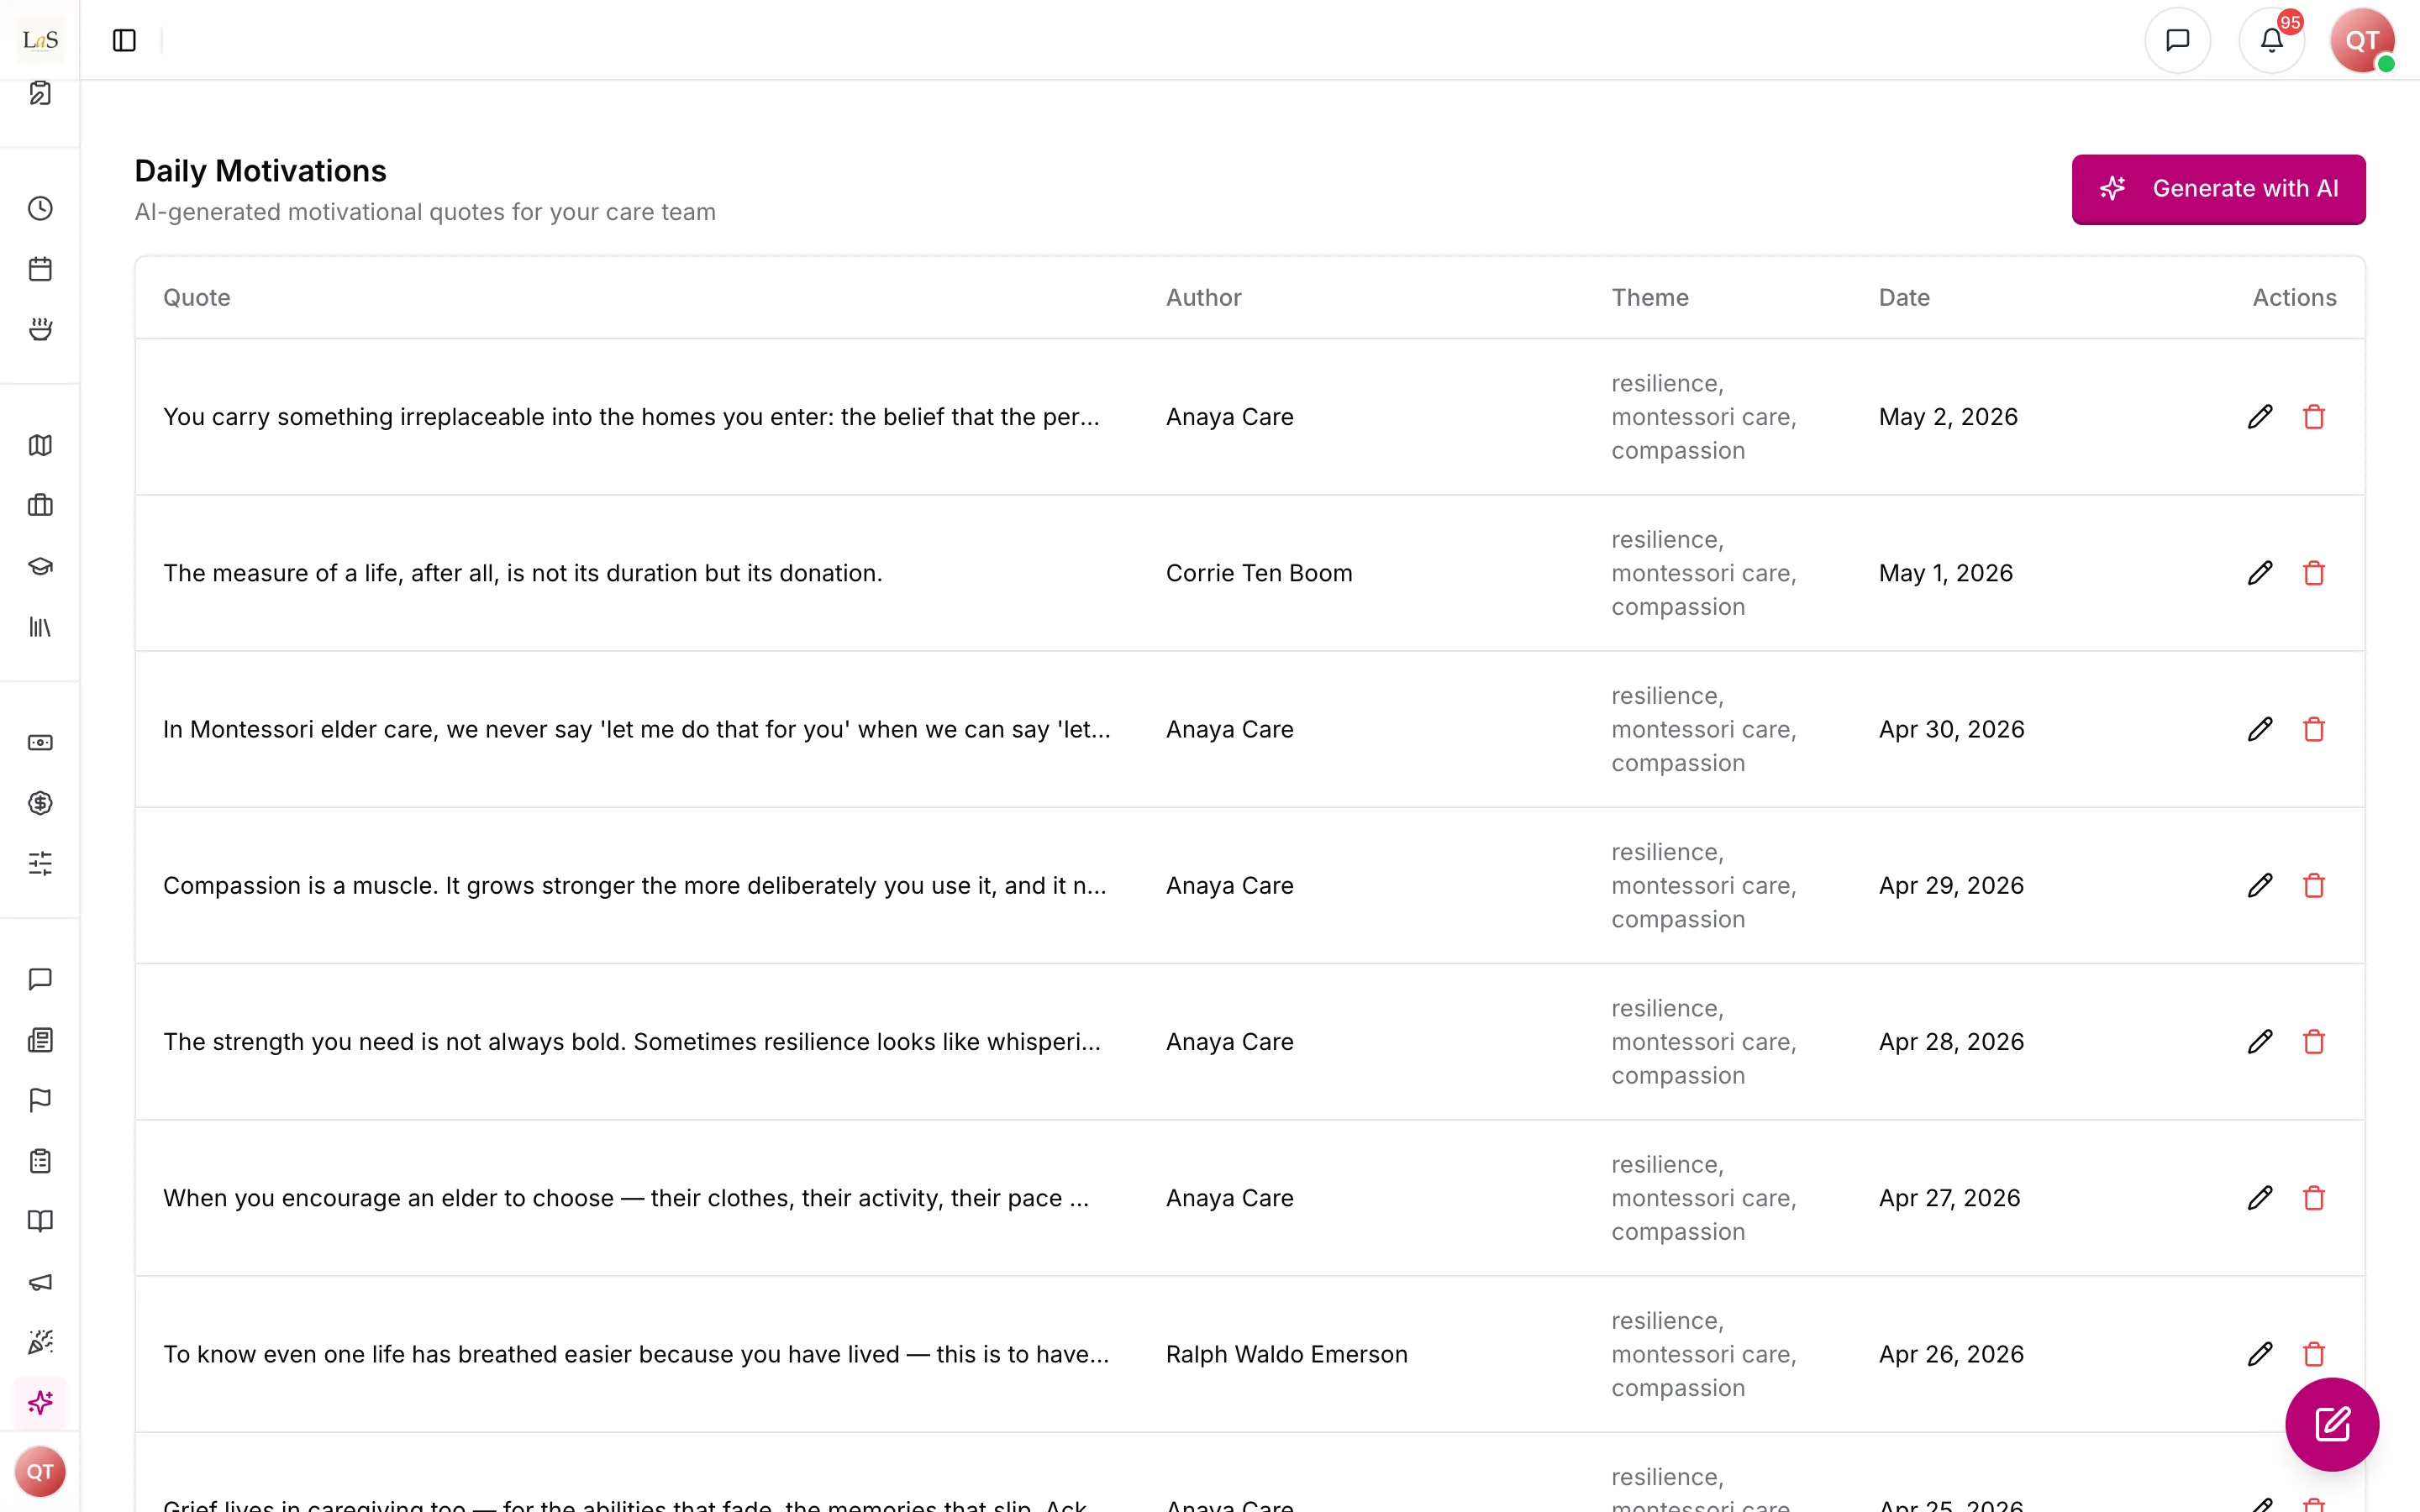Click Generate with AI button
Screen dimensions: 2420x1512
2218,189
